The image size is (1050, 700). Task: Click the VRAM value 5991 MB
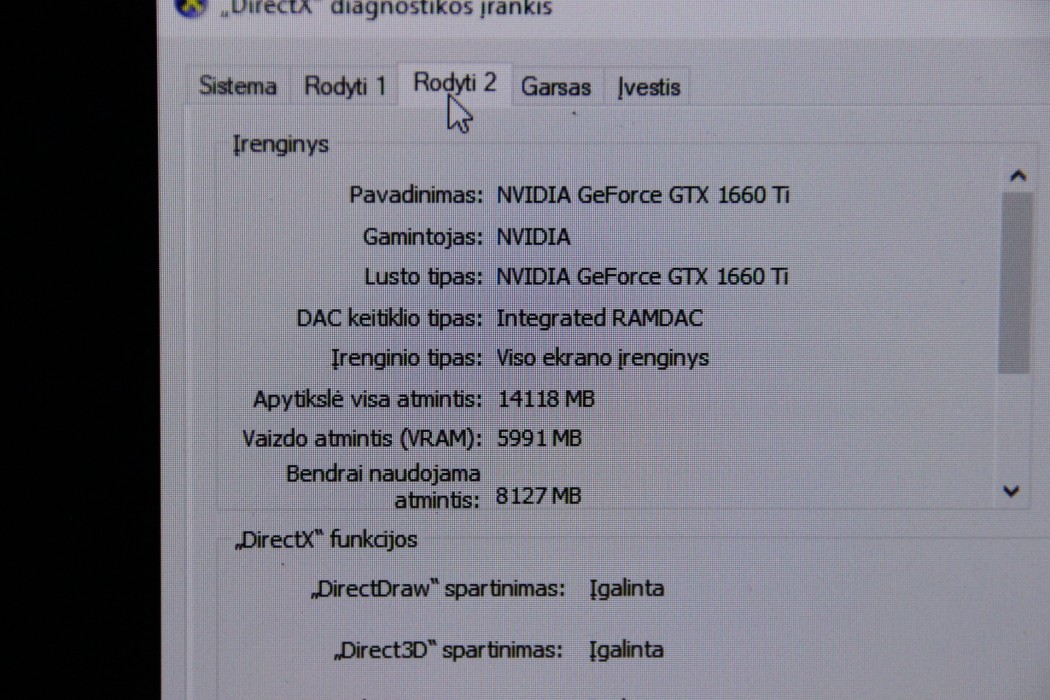tap(539, 439)
